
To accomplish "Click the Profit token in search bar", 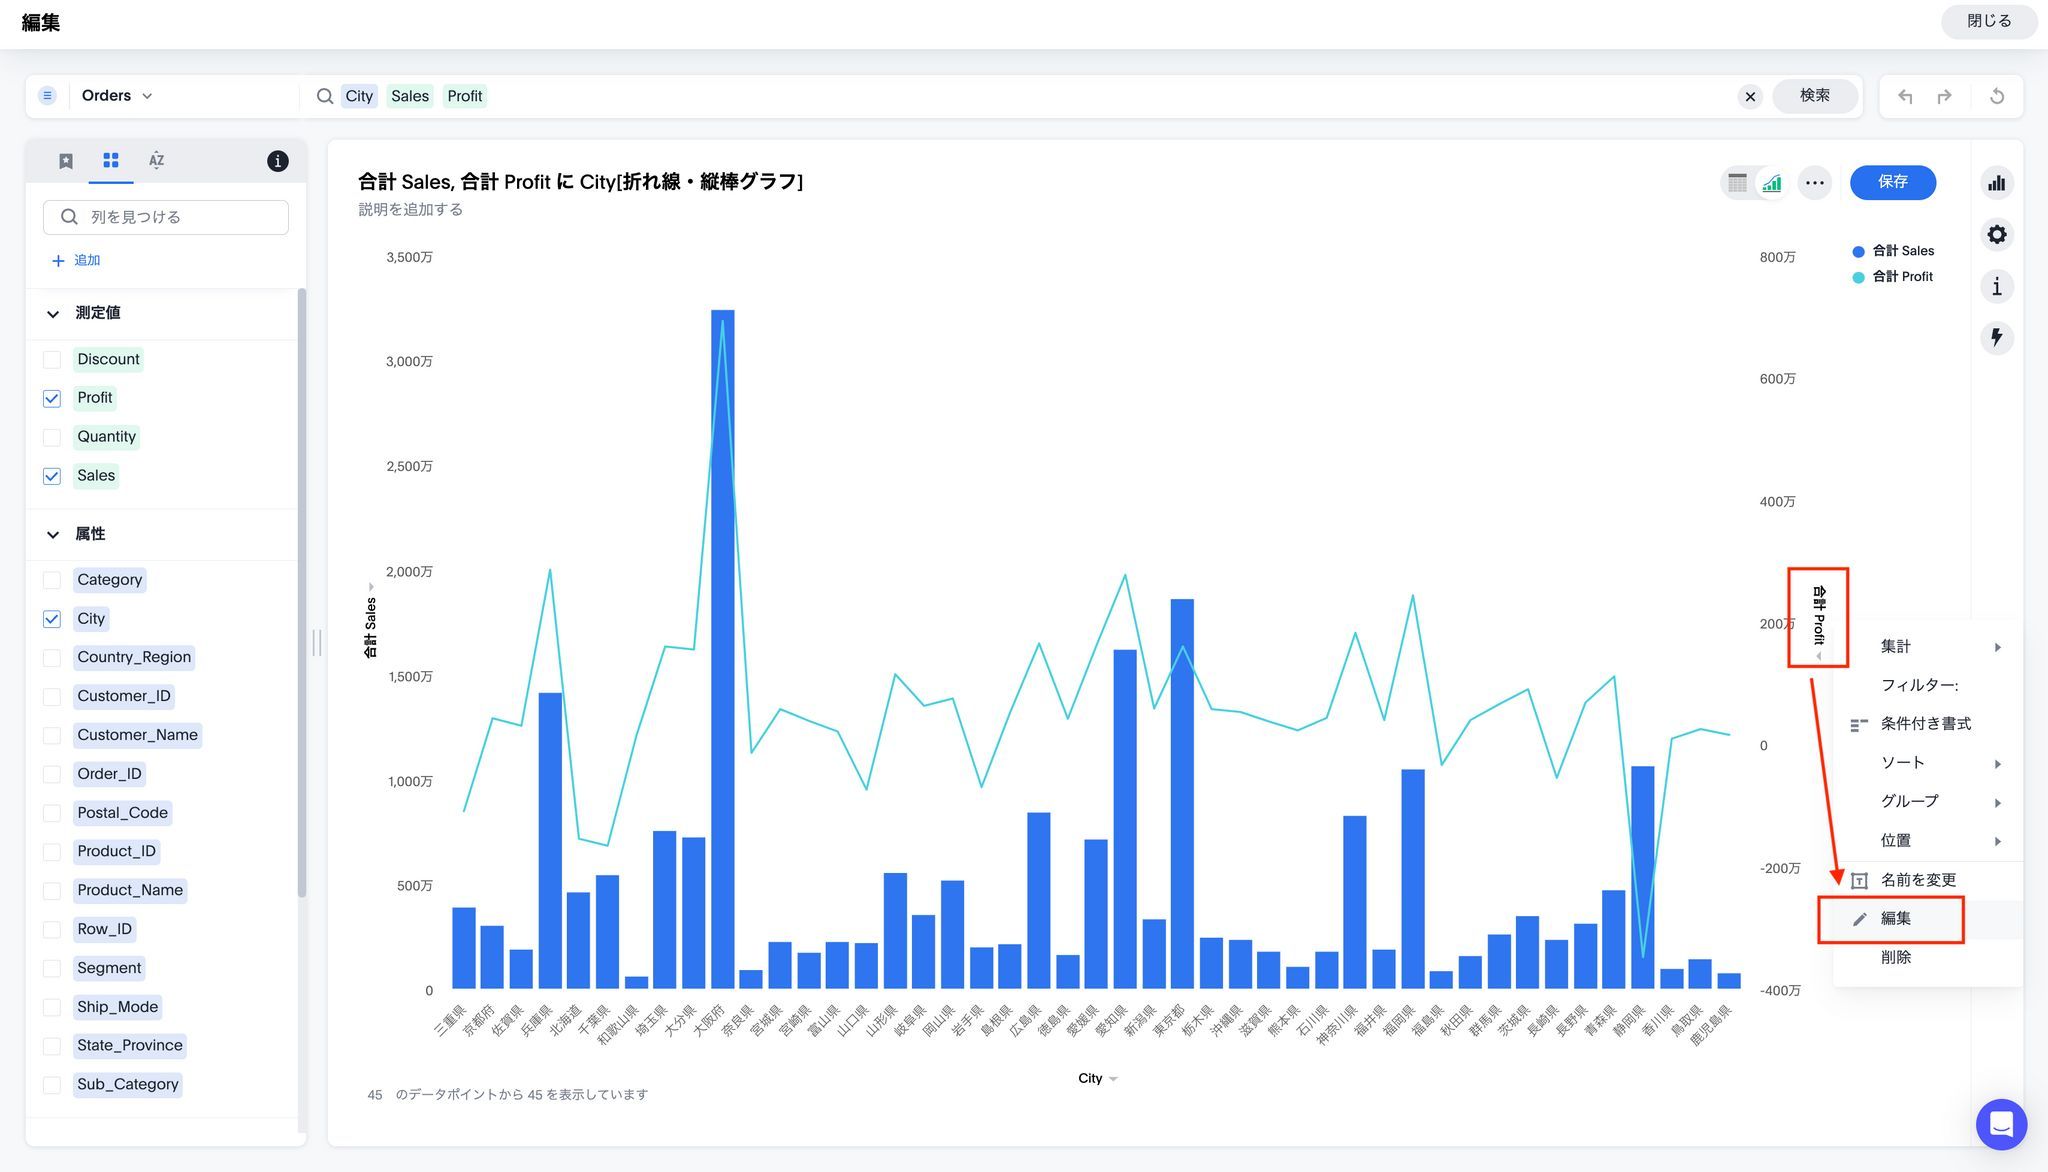I will 464,97.
